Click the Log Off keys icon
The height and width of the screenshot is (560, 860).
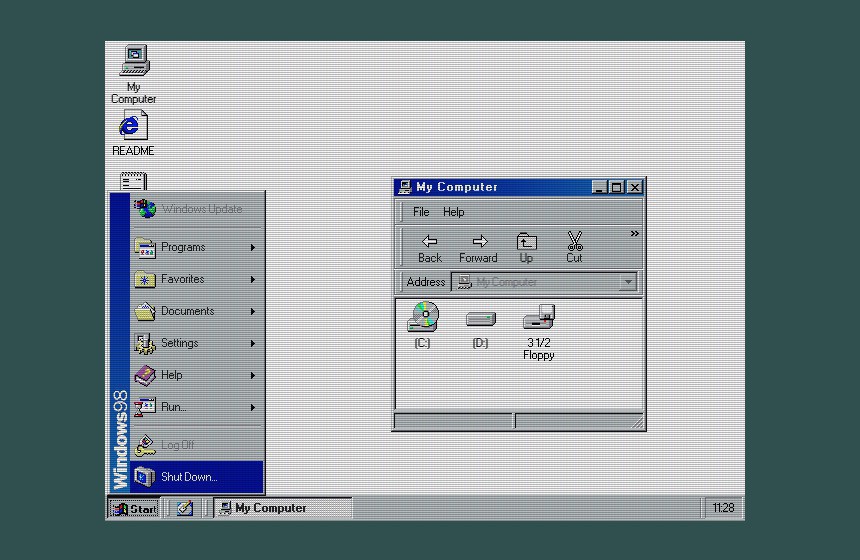(x=145, y=445)
